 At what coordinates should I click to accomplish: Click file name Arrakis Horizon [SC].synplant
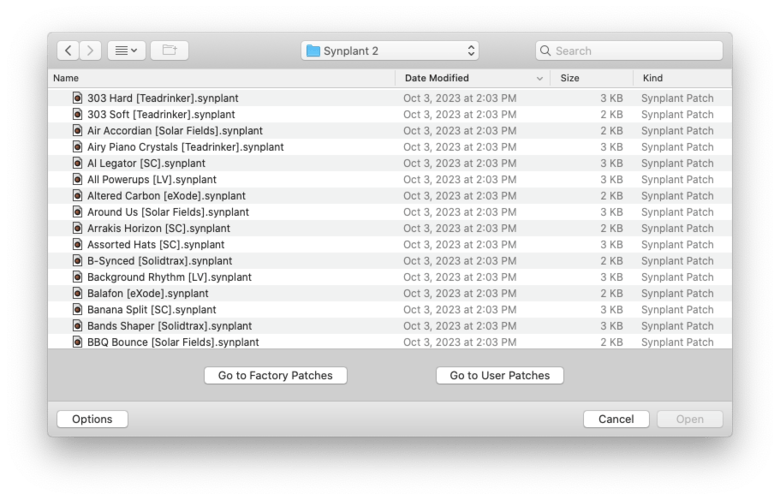(159, 228)
